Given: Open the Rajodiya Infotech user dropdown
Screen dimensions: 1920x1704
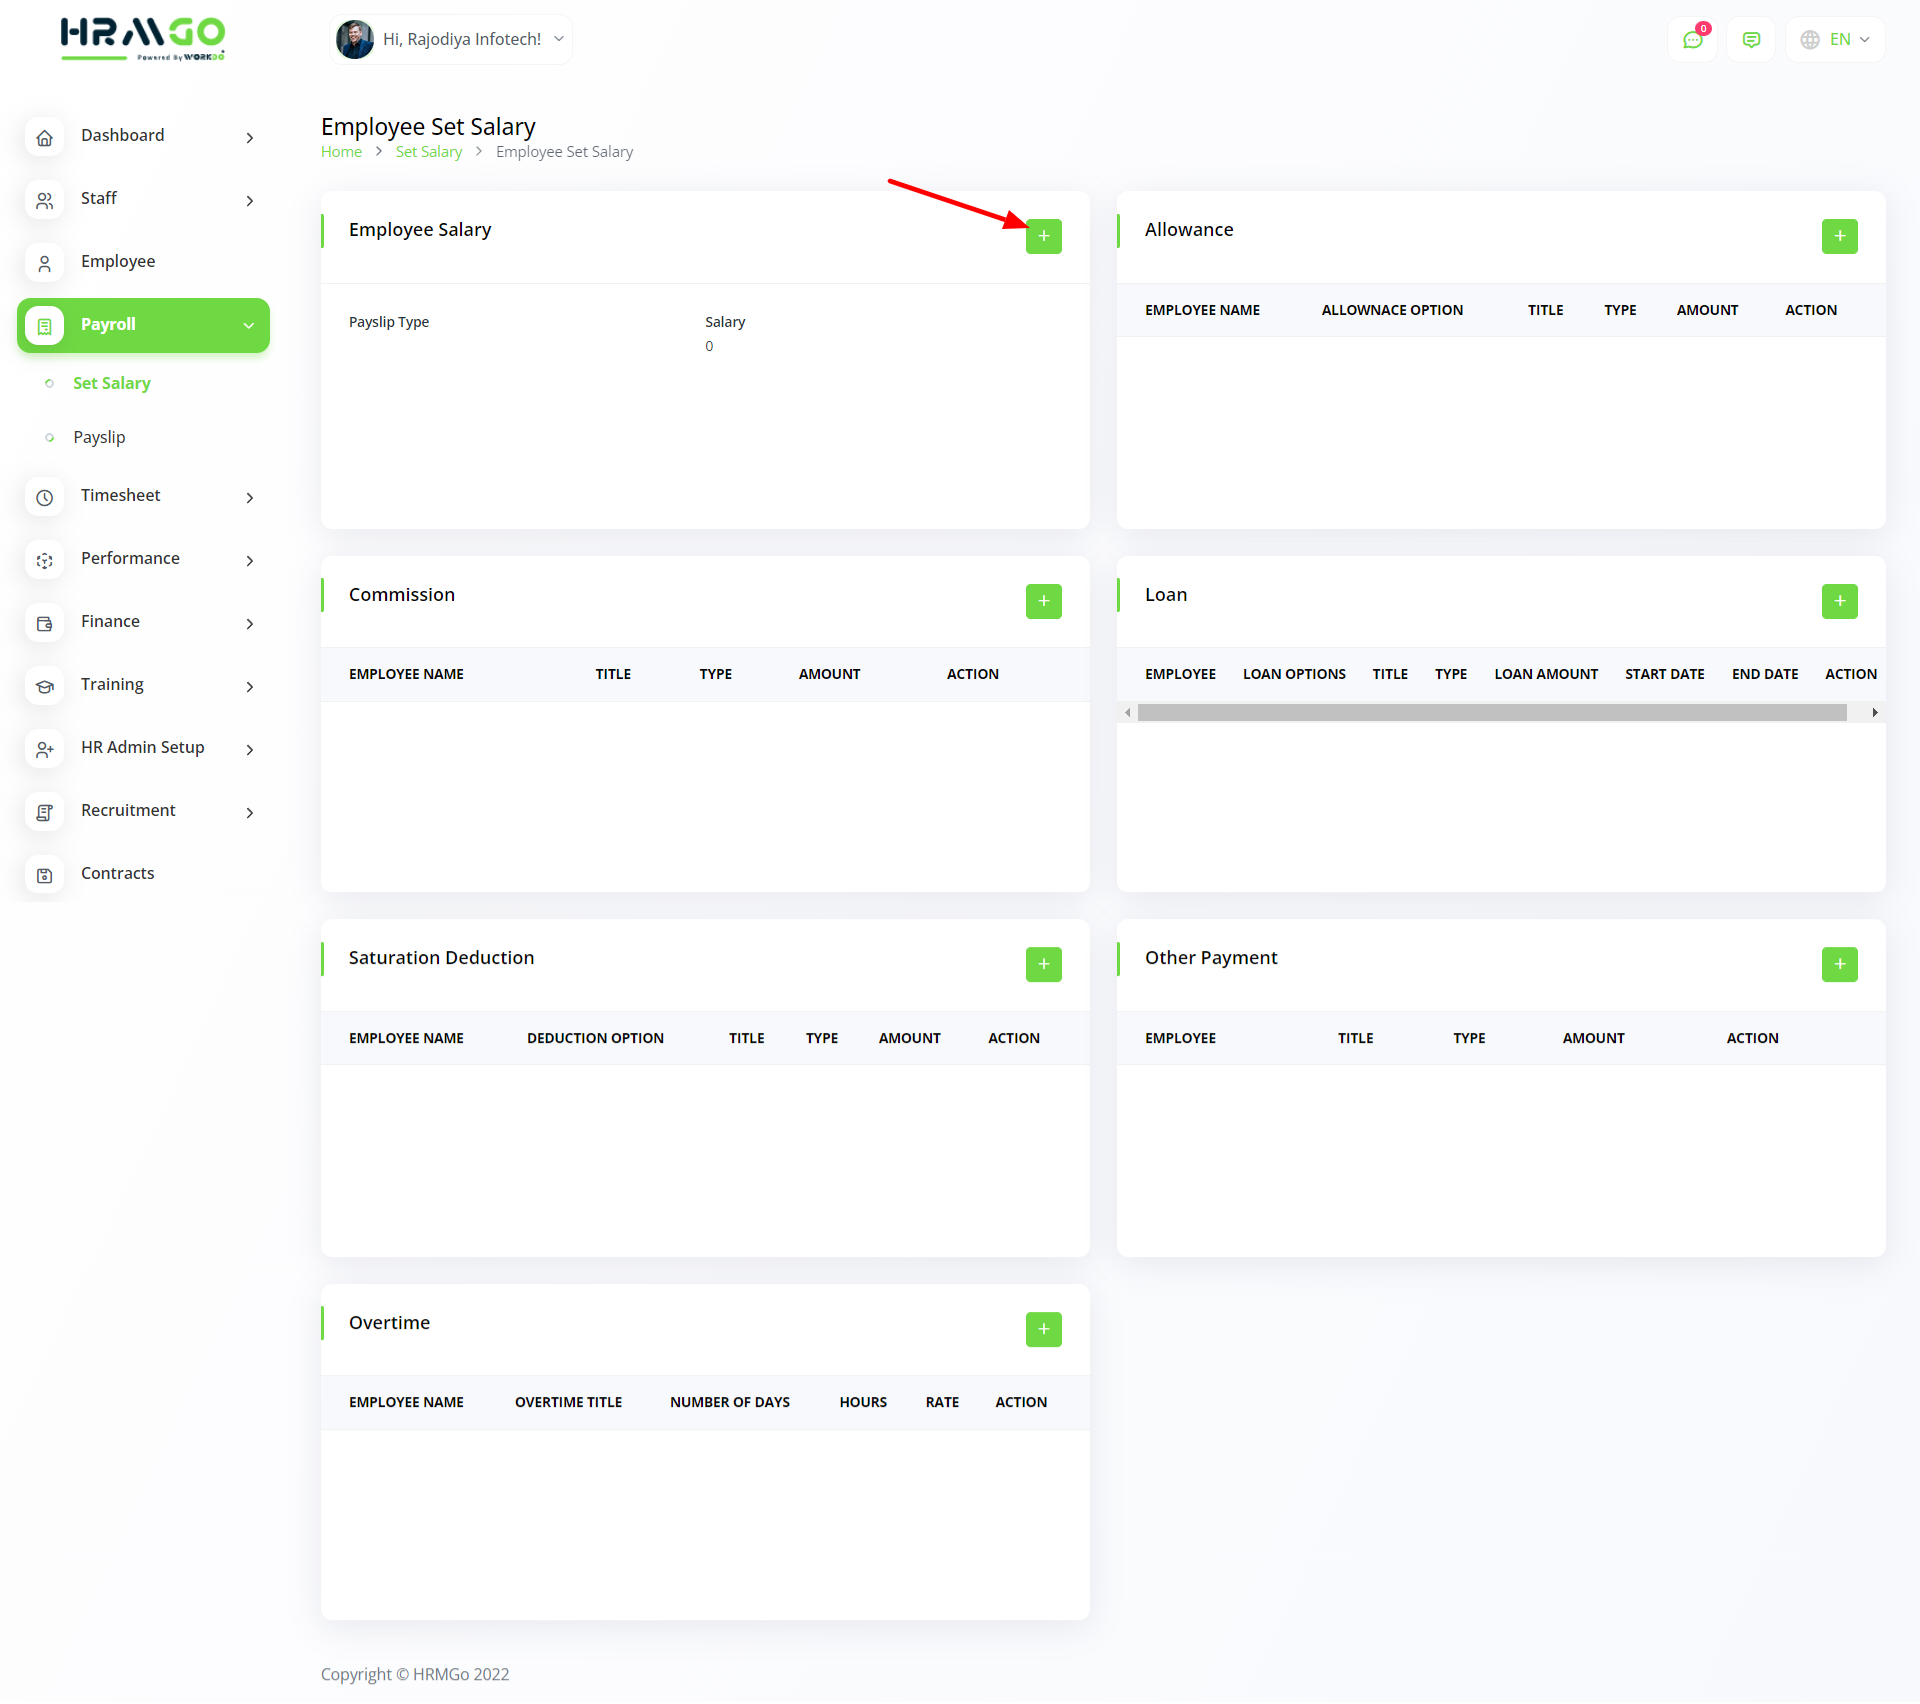Looking at the screenshot, I should (x=451, y=40).
